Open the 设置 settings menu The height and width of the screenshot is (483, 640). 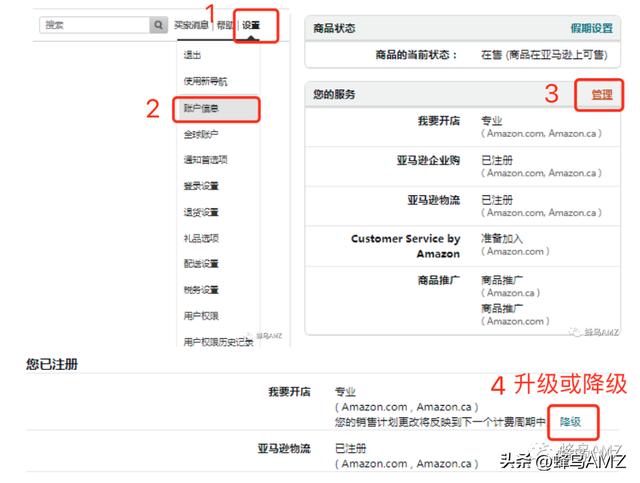pyautogui.click(x=251, y=25)
